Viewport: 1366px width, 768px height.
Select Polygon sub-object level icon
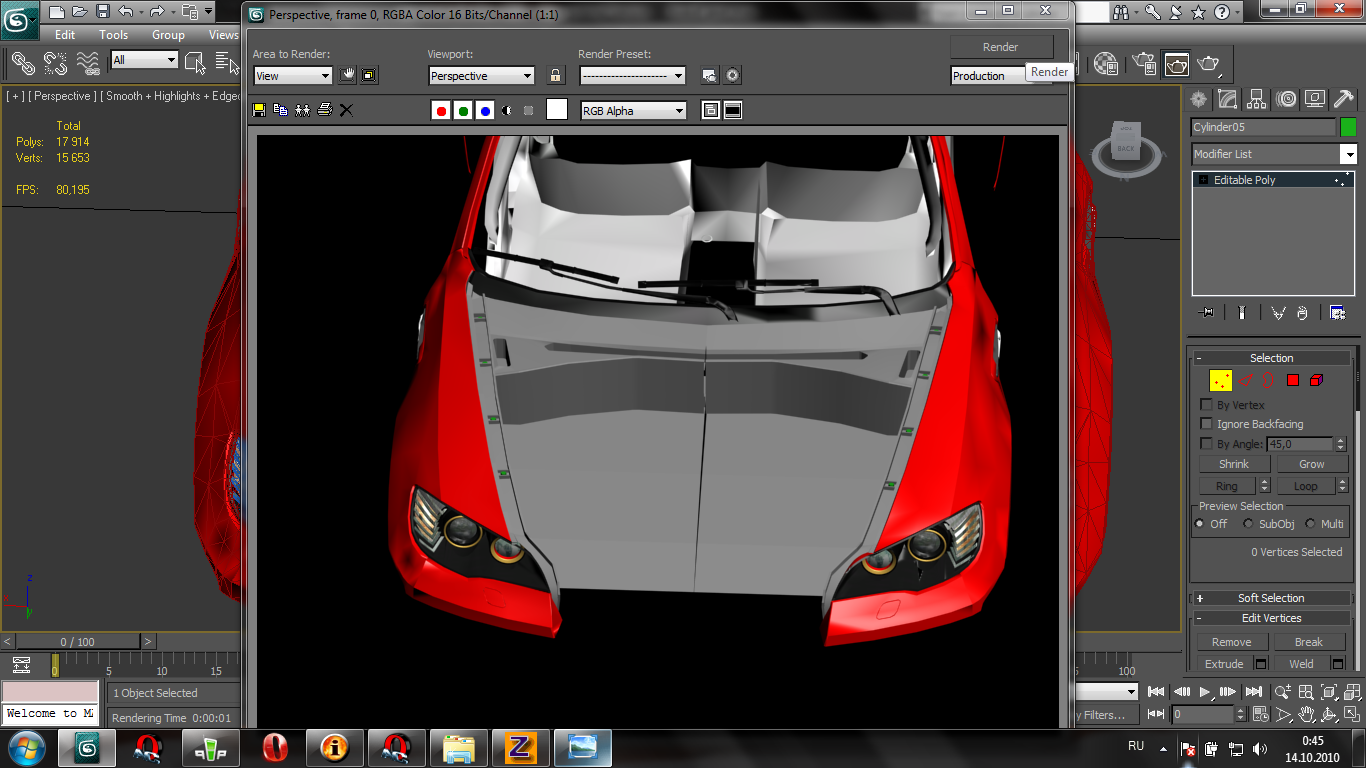point(1292,380)
